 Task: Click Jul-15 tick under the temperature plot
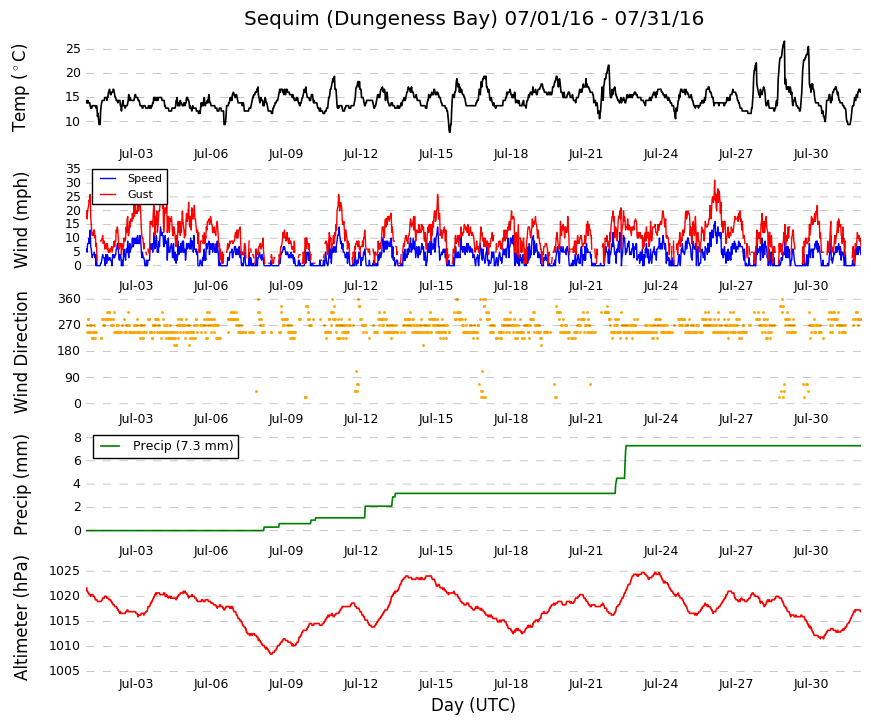tap(436, 154)
